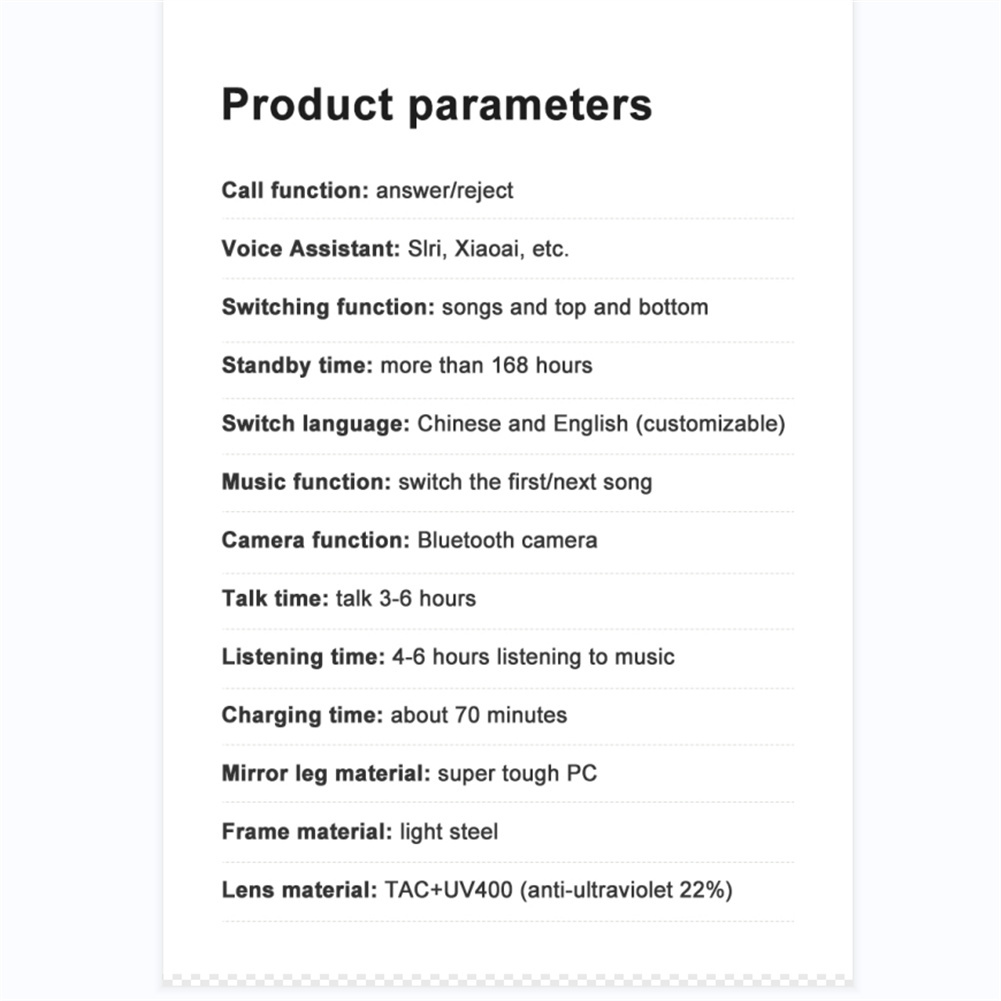Select "songs and top and bottom" text
Viewport: 1001px width, 1001px height.
click(x=575, y=307)
